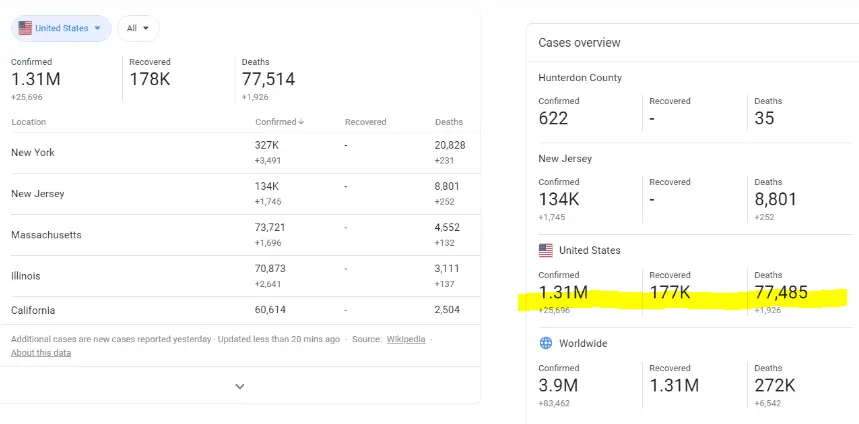Click the Hunterdon County section heading
The width and height of the screenshot is (859, 424).
579,78
